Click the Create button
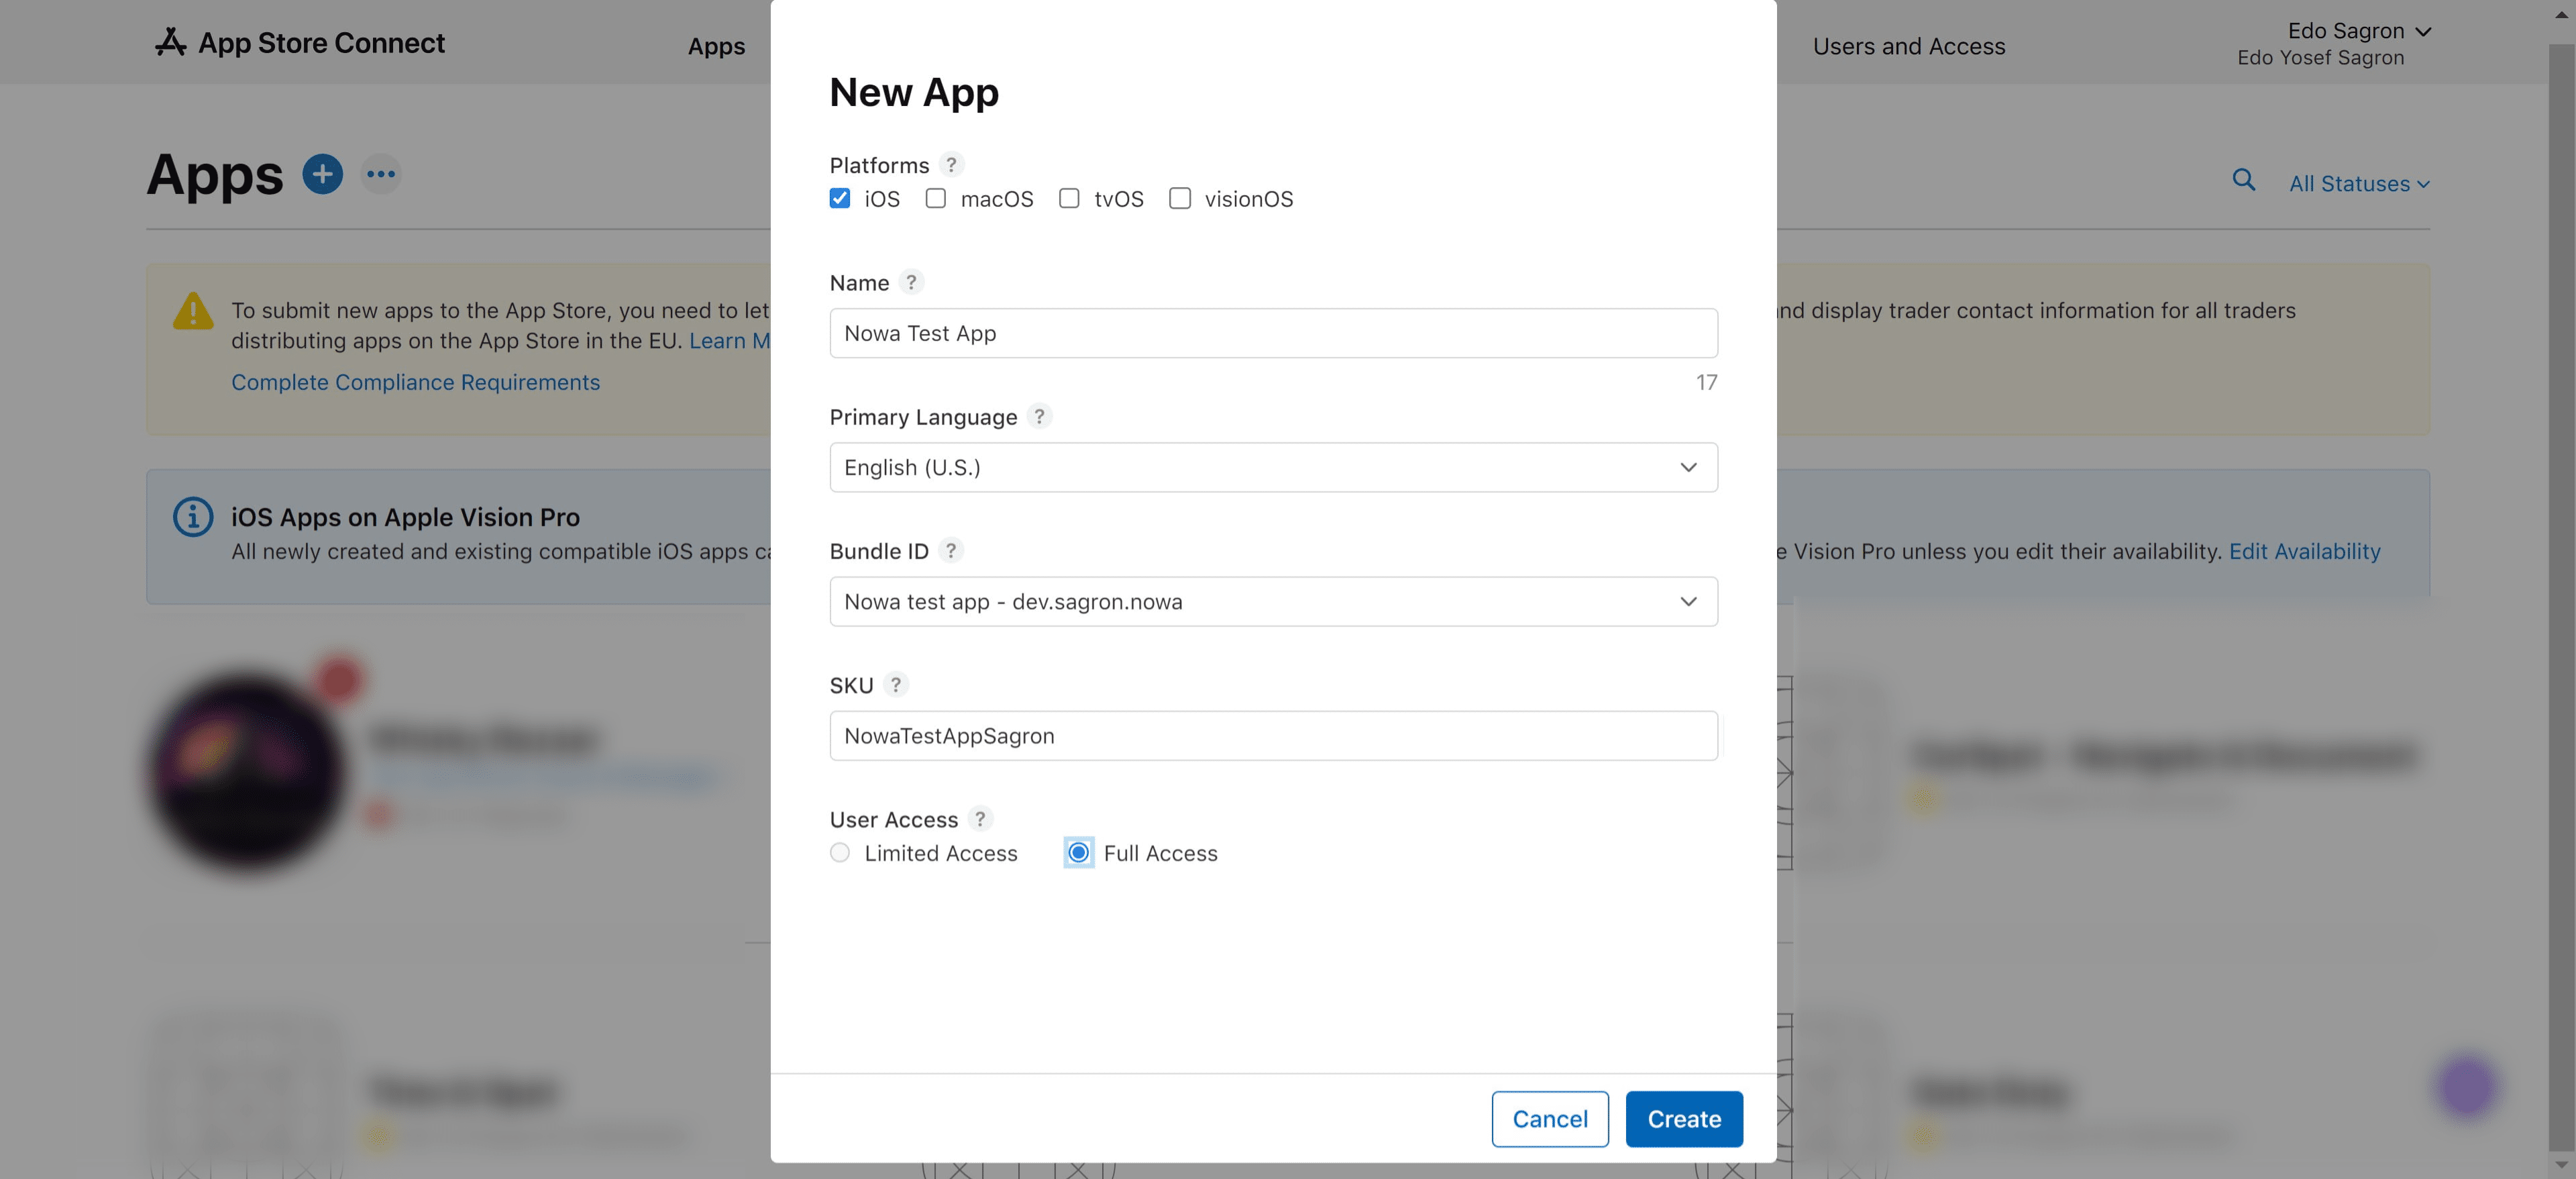 [x=1683, y=1118]
